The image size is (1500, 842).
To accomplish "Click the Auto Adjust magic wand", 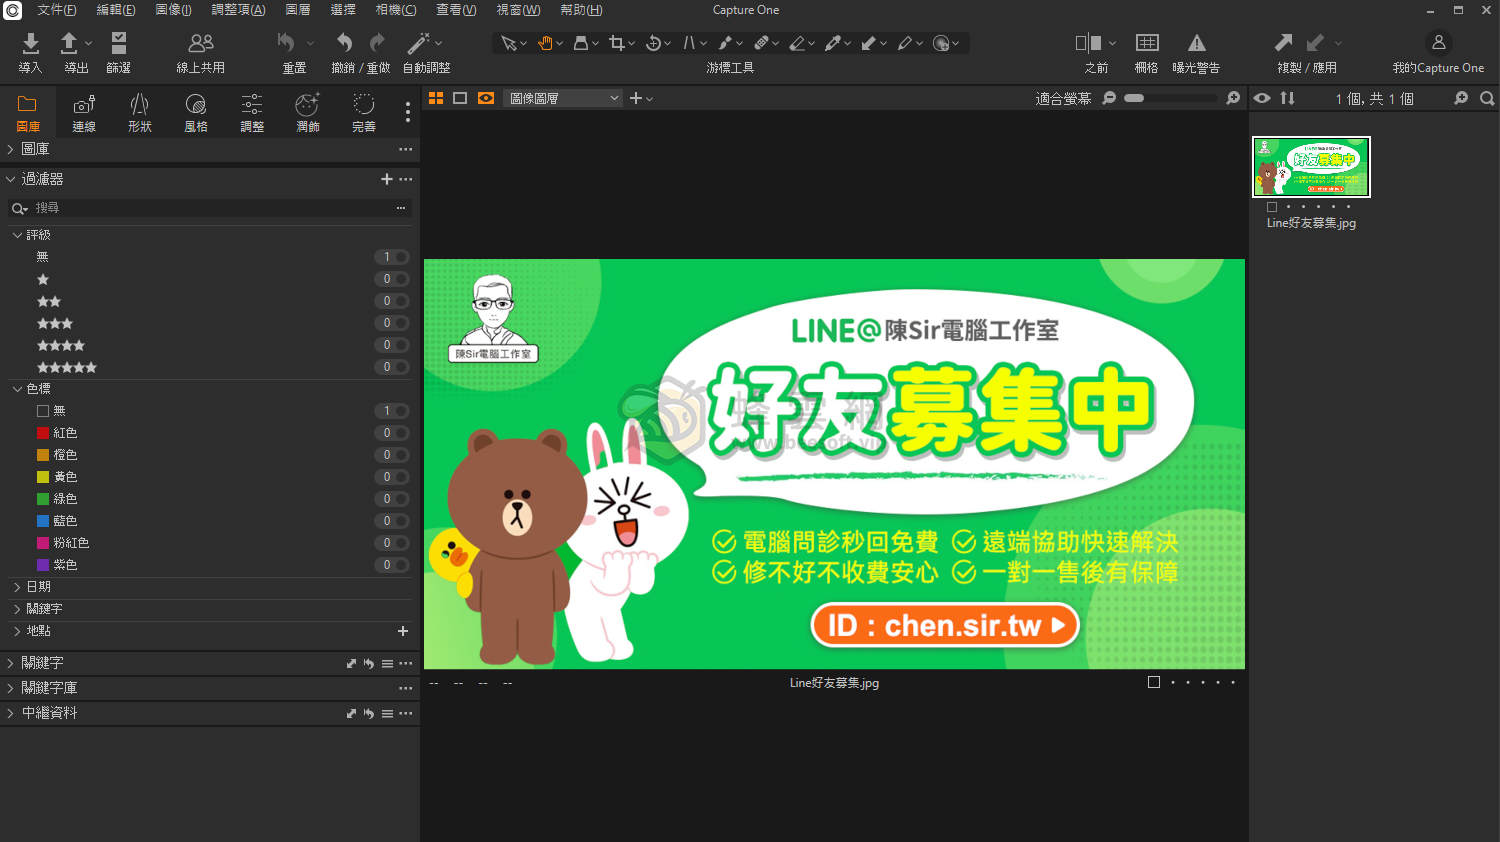I will [418, 43].
